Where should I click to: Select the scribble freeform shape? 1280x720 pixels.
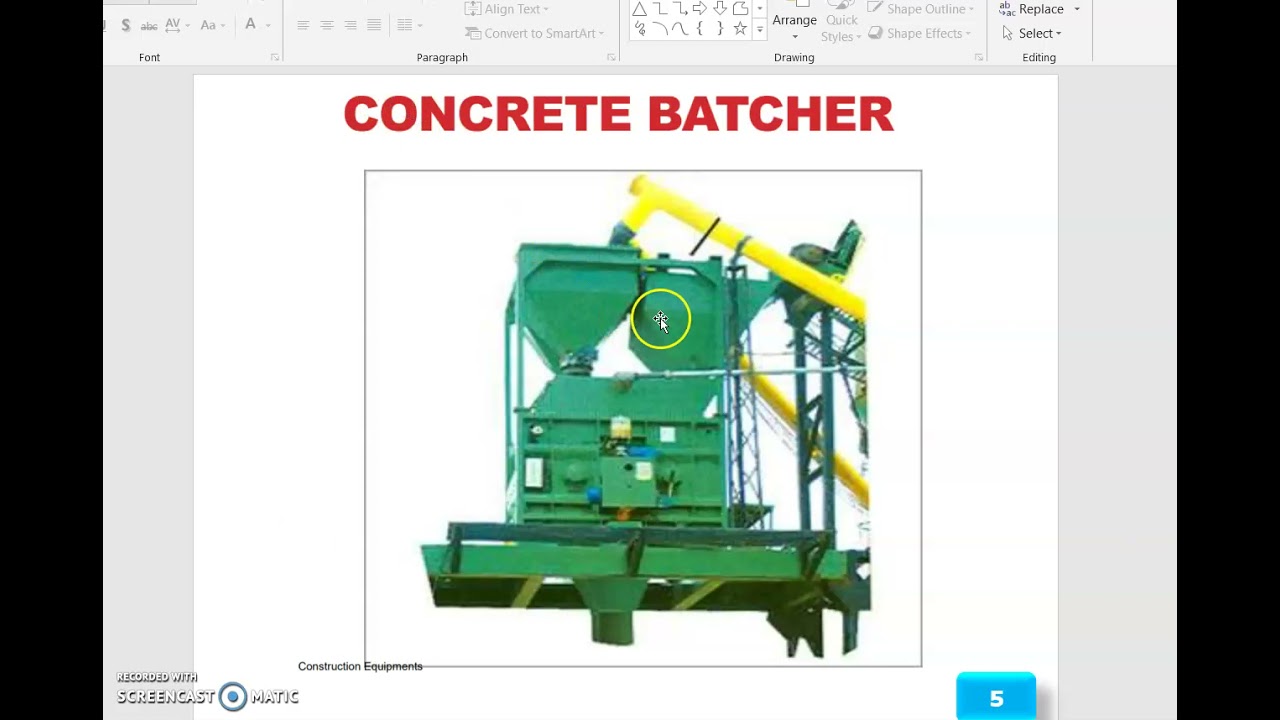click(639, 29)
